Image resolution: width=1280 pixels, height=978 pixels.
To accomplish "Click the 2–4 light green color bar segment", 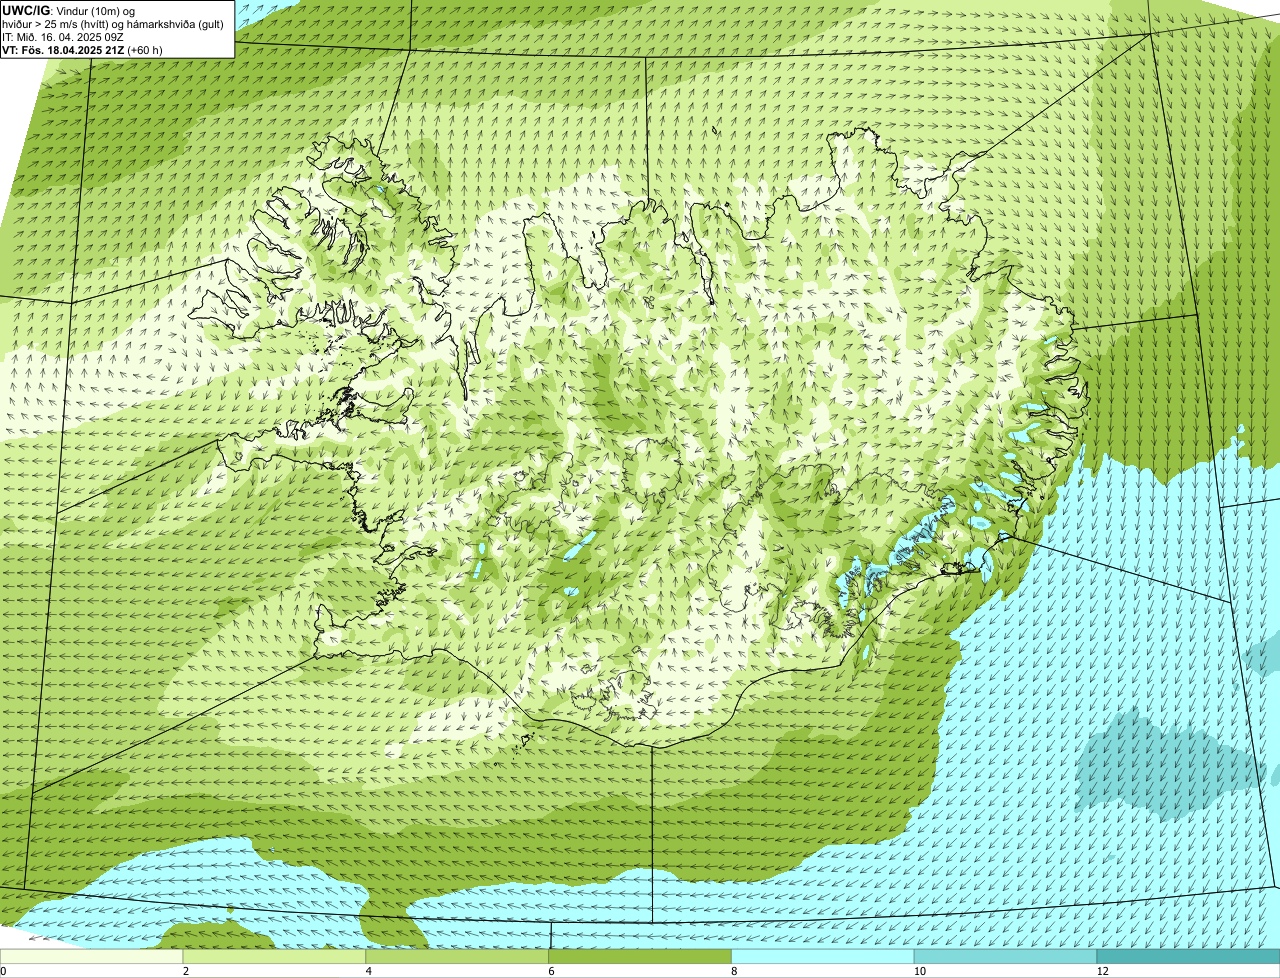I will pyautogui.click(x=275, y=957).
